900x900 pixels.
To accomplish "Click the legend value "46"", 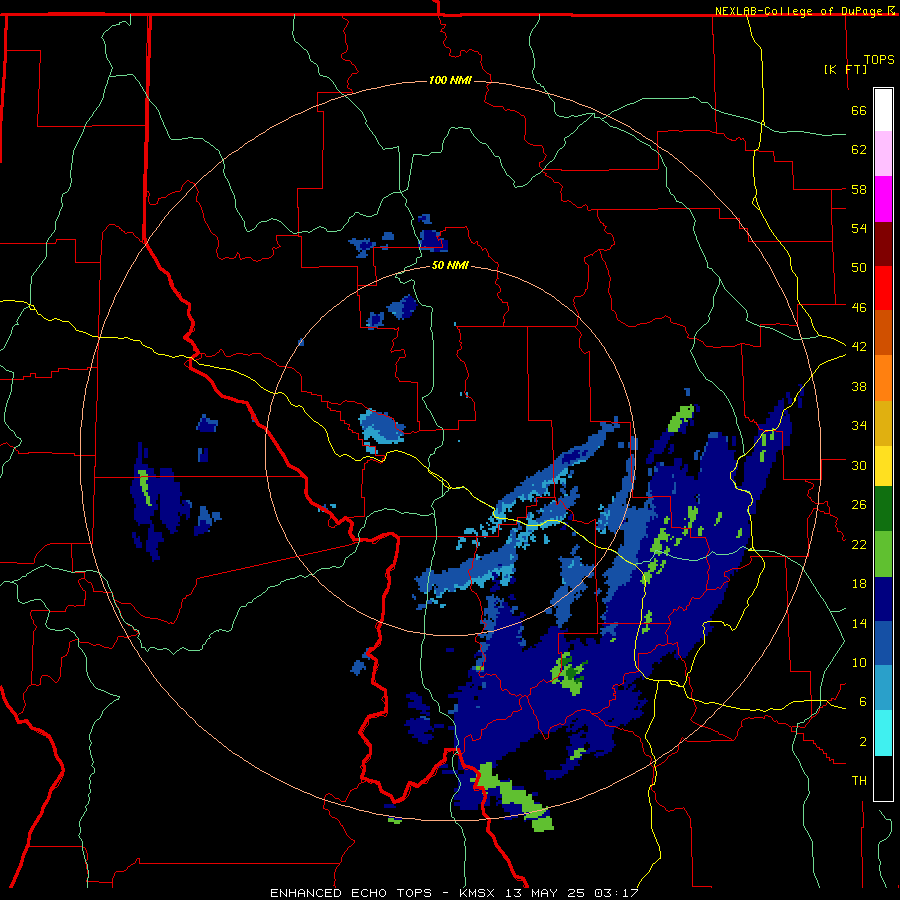I will click(859, 308).
